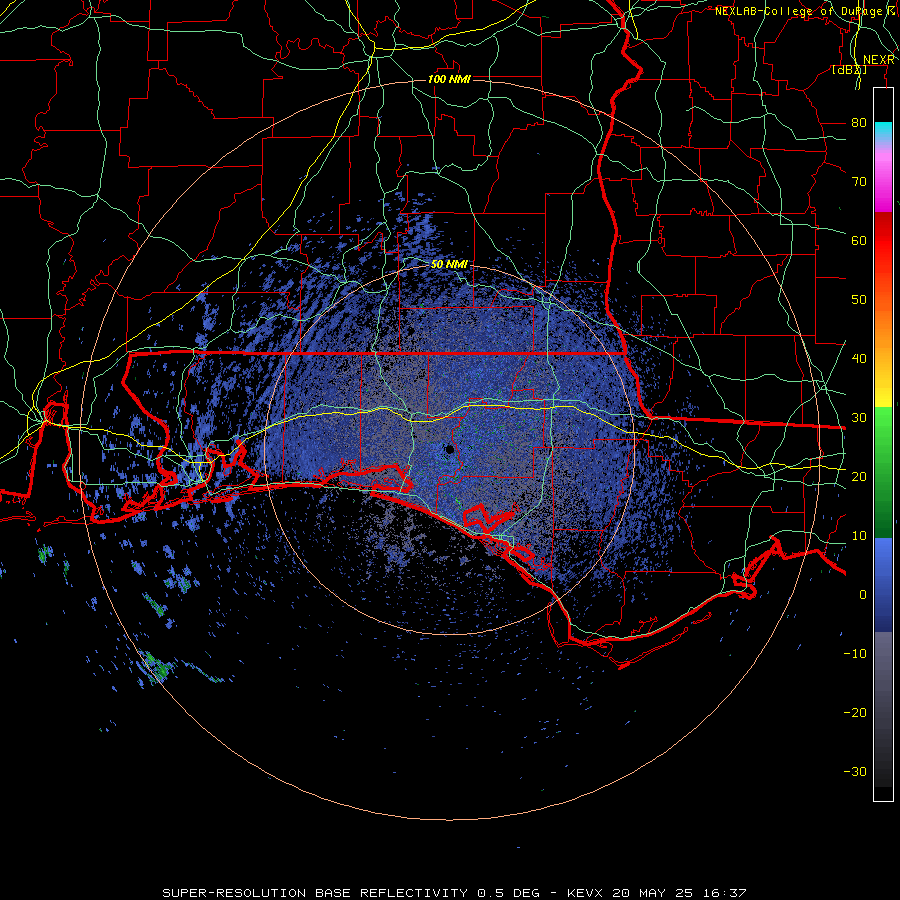Click the [dBZ] units label

[x=849, y=70]
